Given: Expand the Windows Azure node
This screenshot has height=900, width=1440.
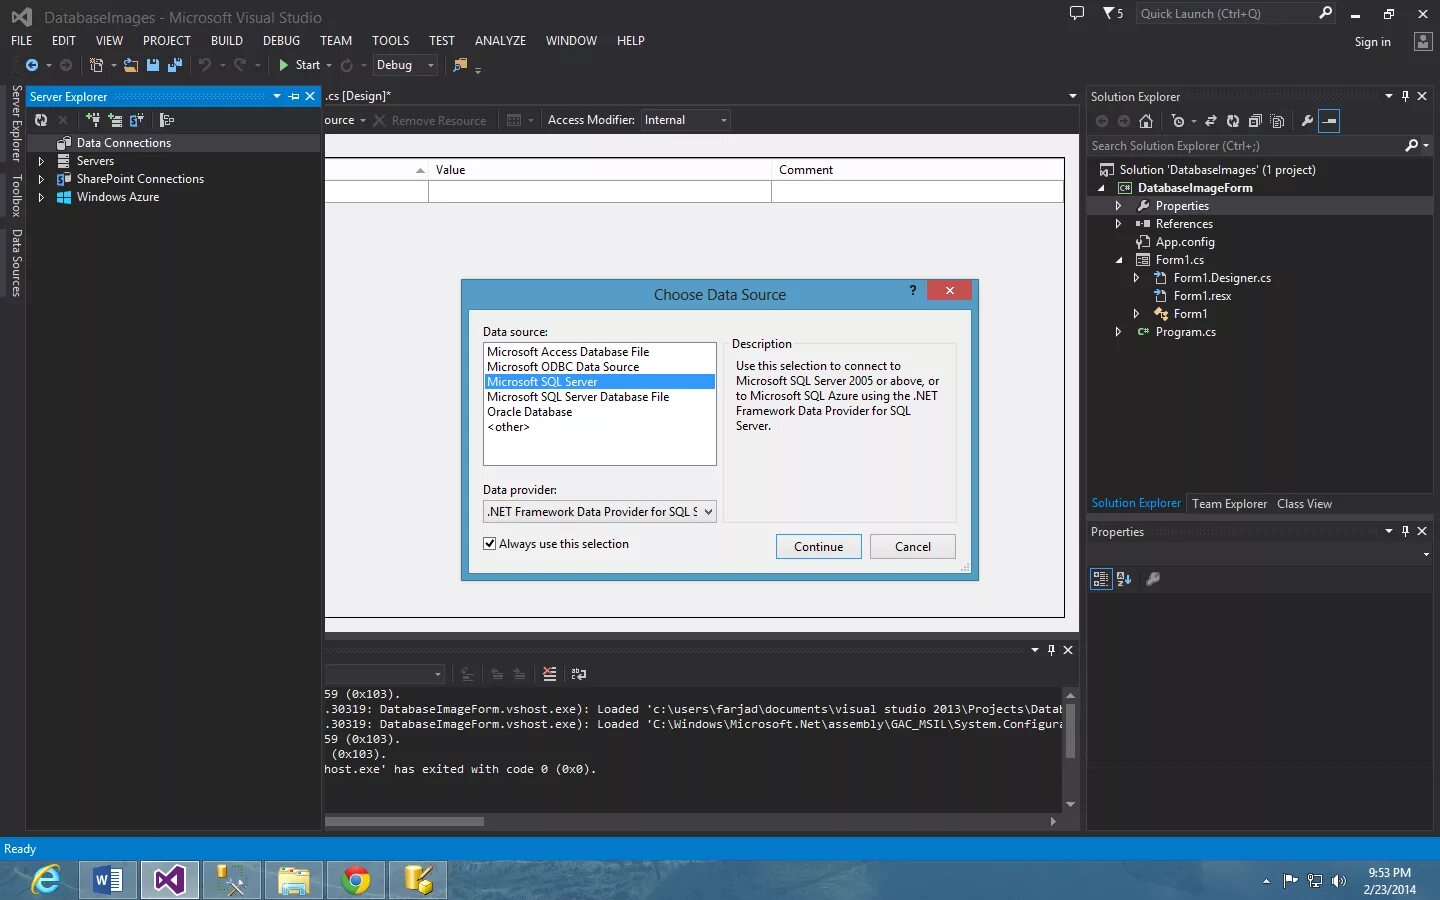Looking at the screenshot, I should [41, 197].
